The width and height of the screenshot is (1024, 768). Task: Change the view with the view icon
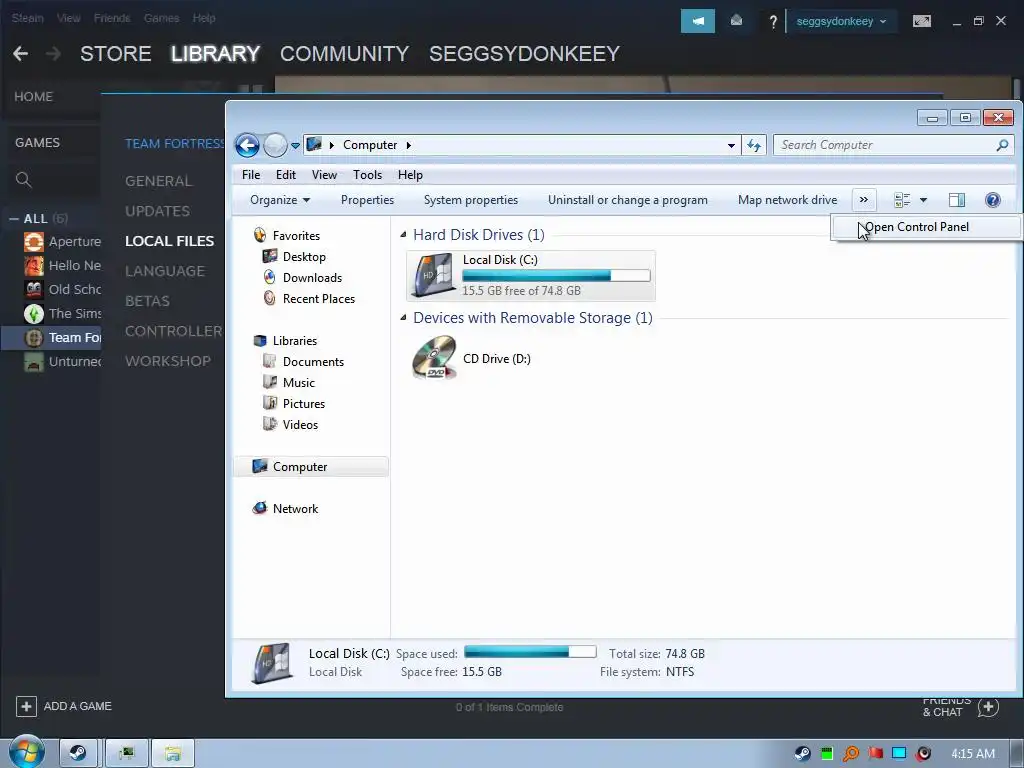pos(902,200)
